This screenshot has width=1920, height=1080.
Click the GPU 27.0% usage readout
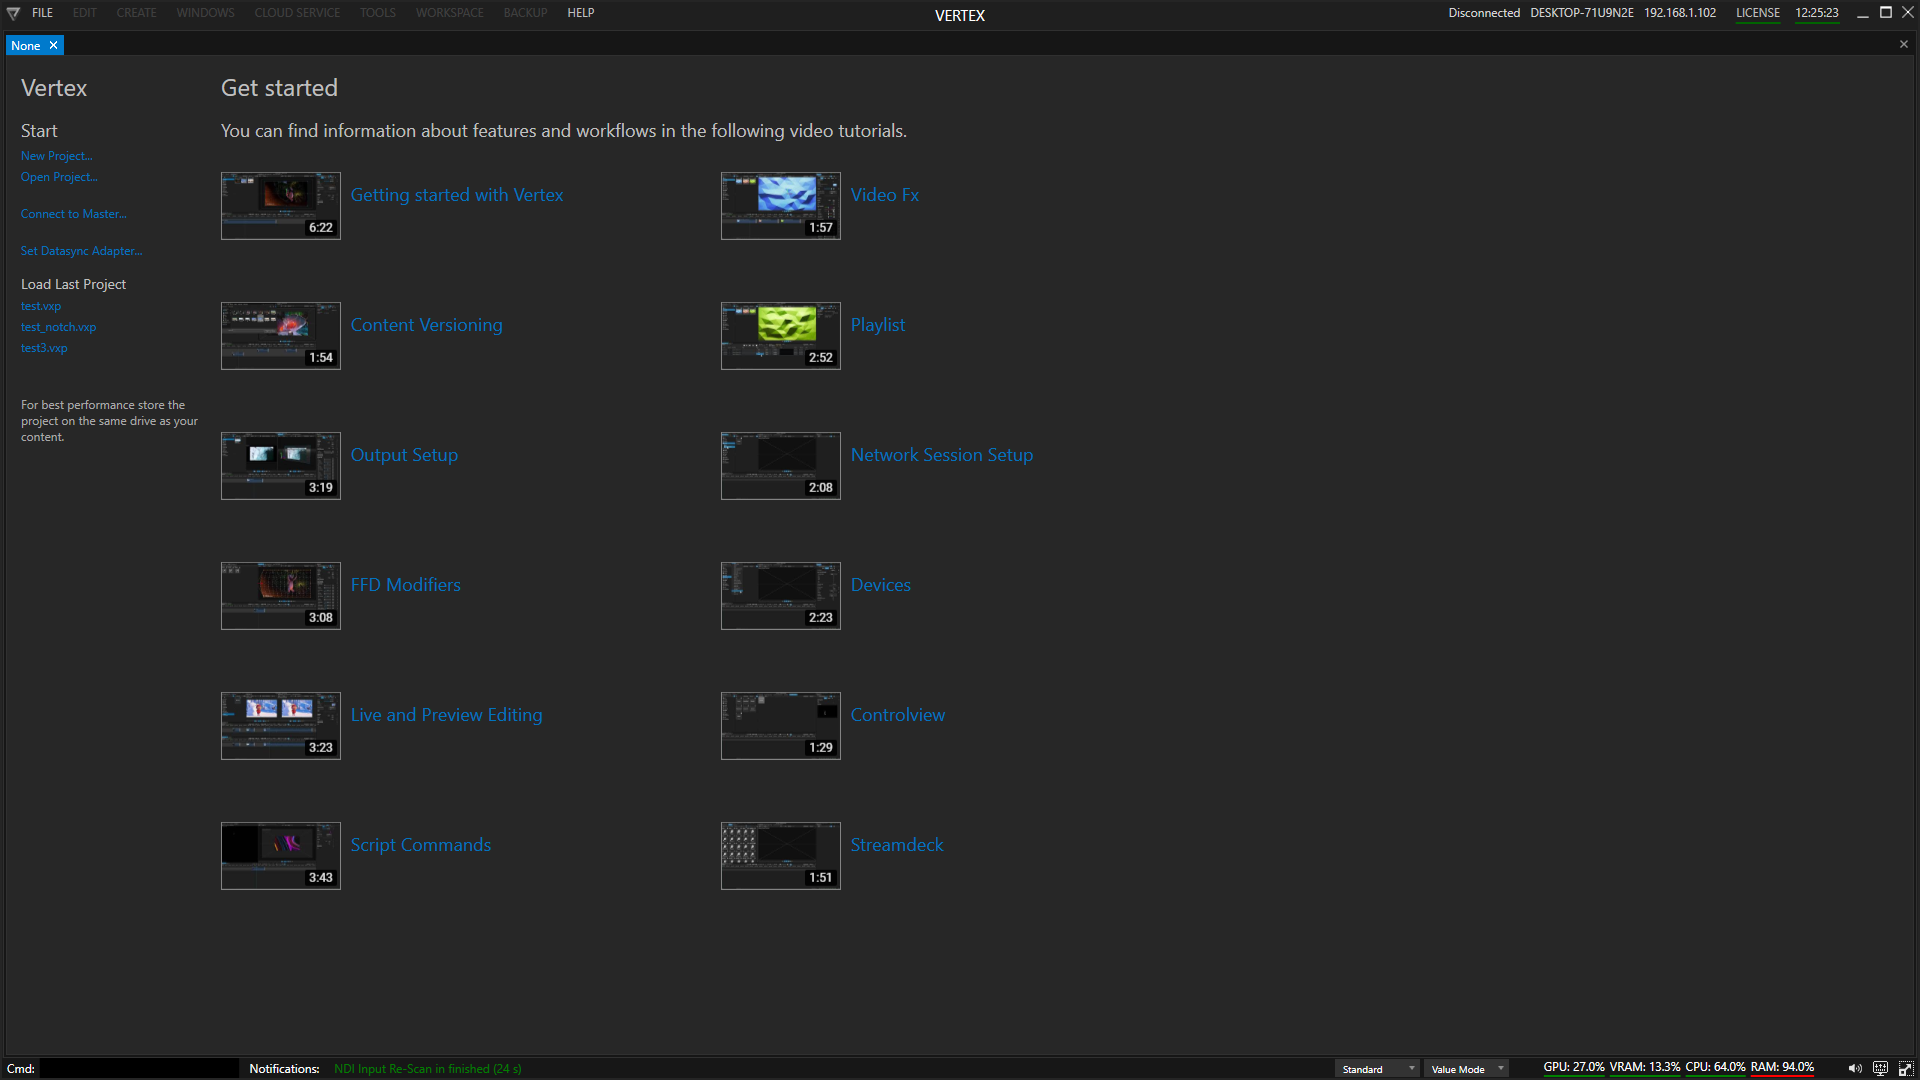1574,1068
